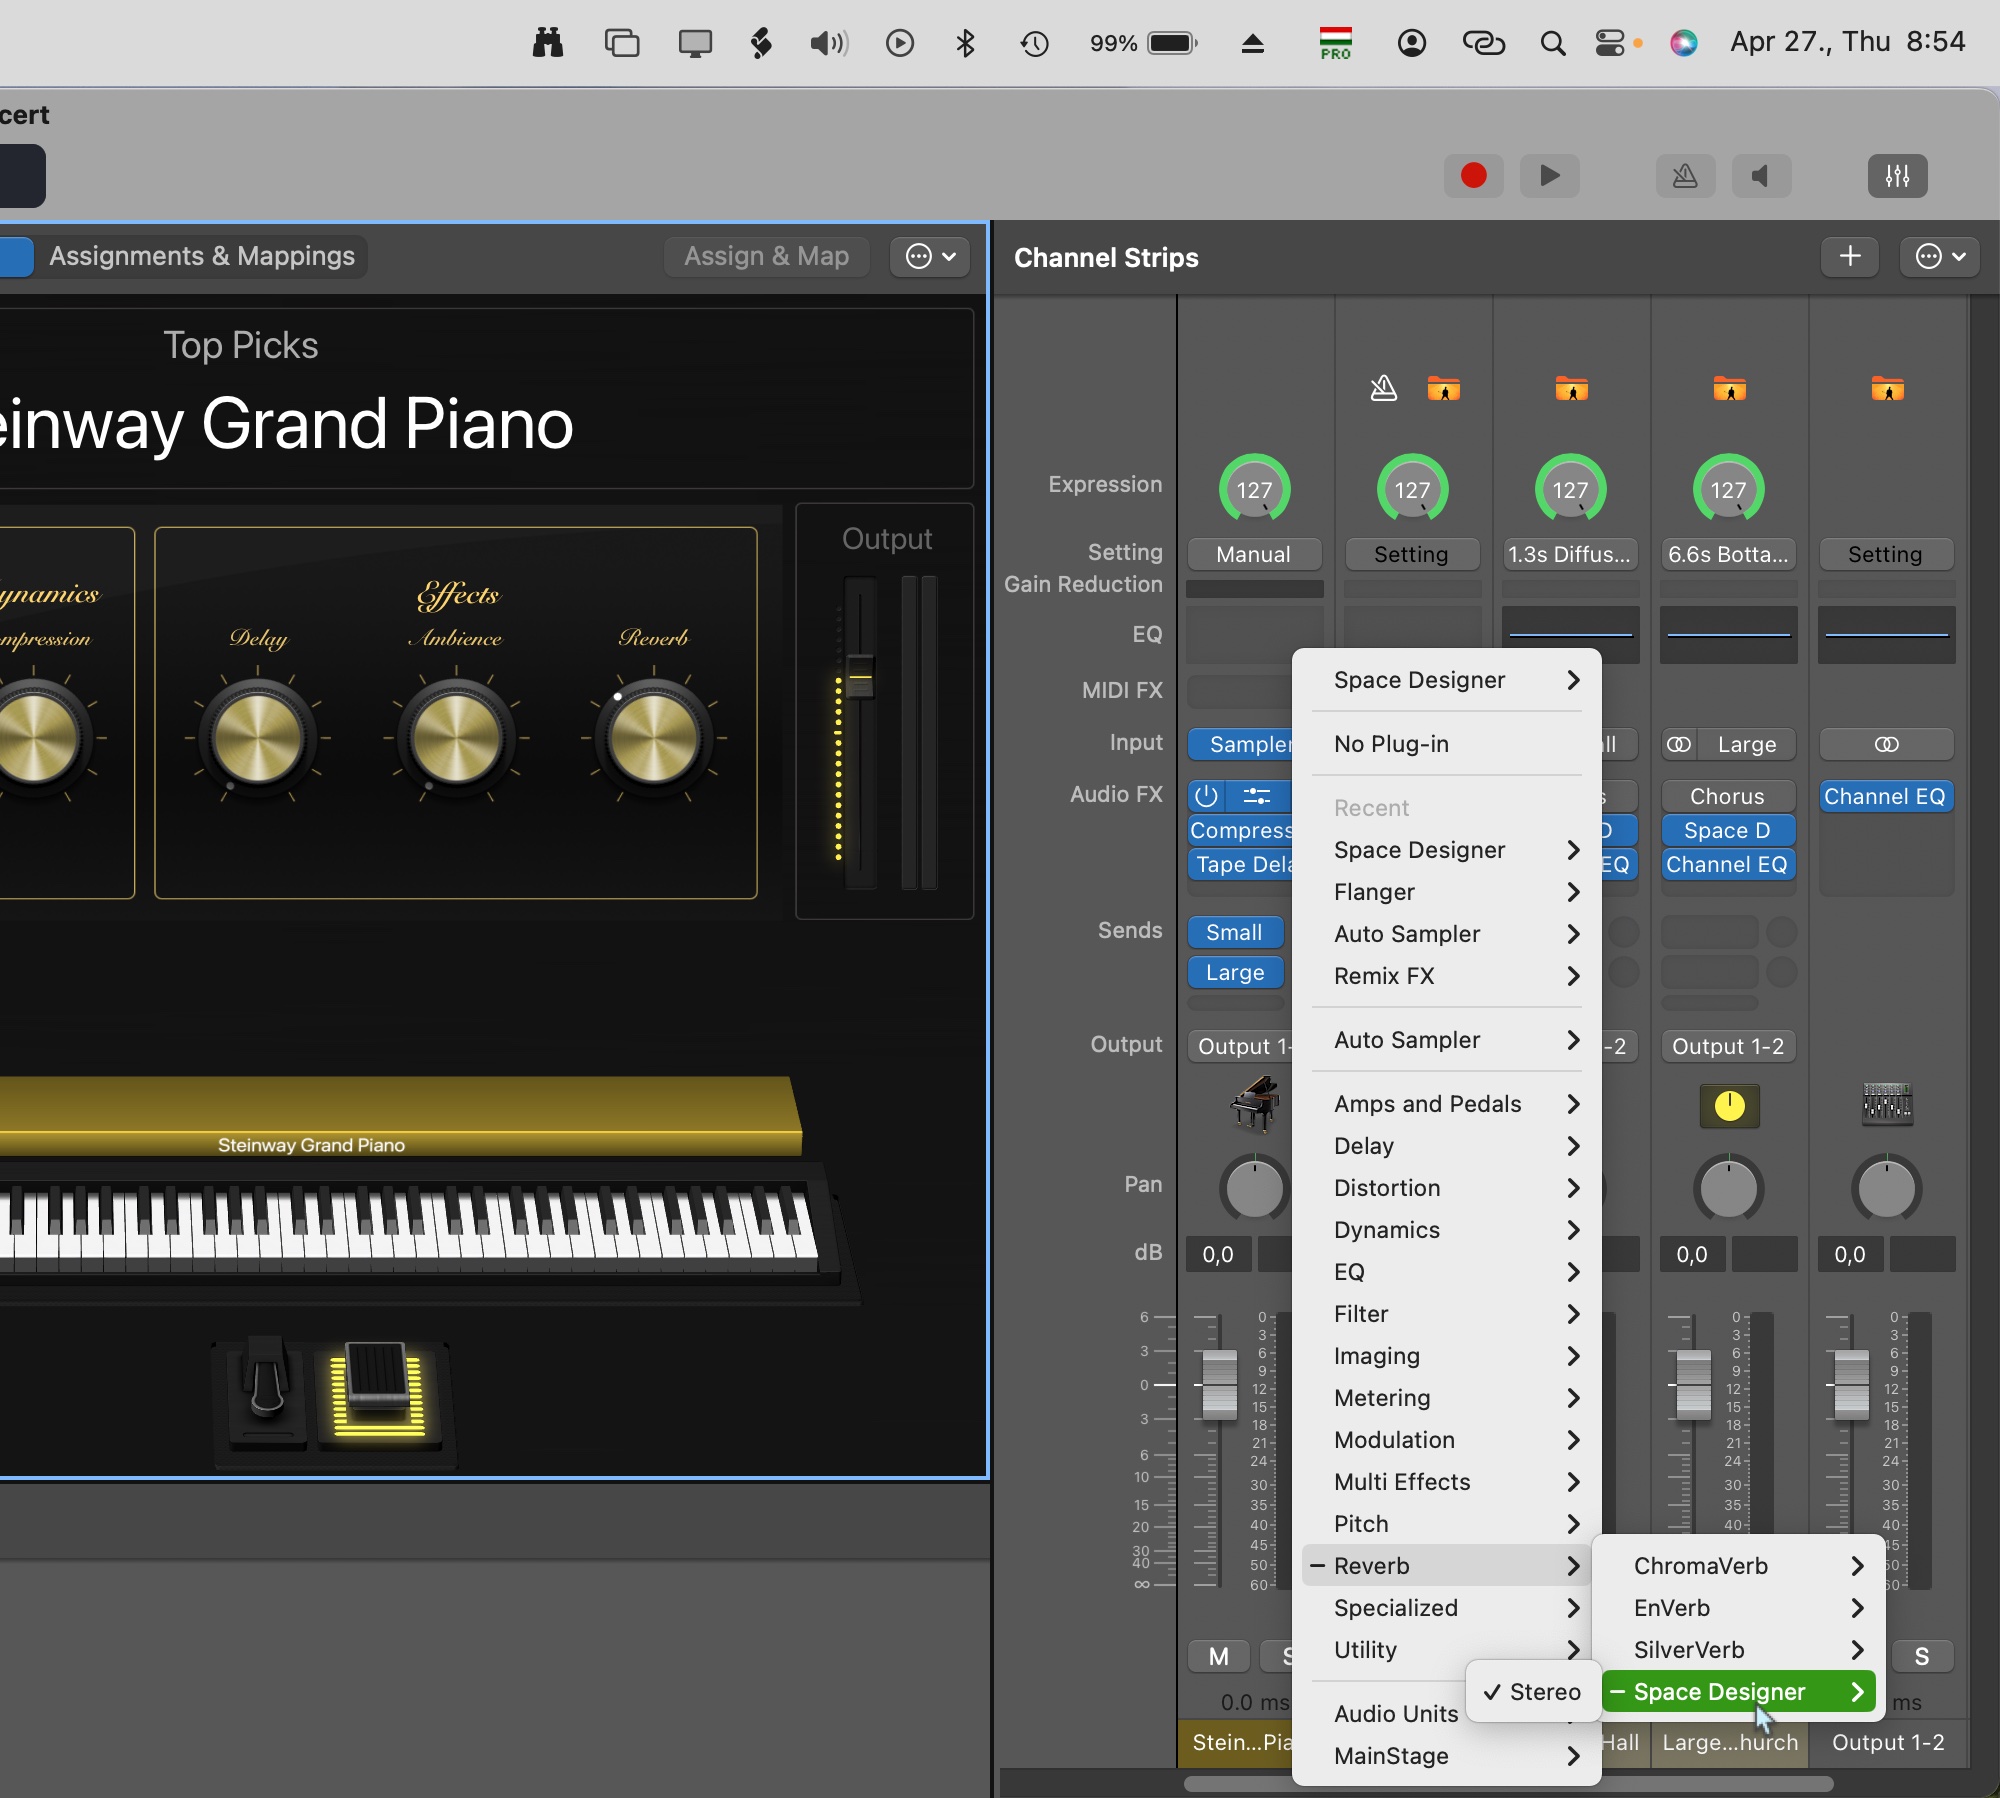Image resolution: width=2000 pixels, height=1798 pixels.
Task: Select No Plug-in from the menu
Action: point(1446,744)
